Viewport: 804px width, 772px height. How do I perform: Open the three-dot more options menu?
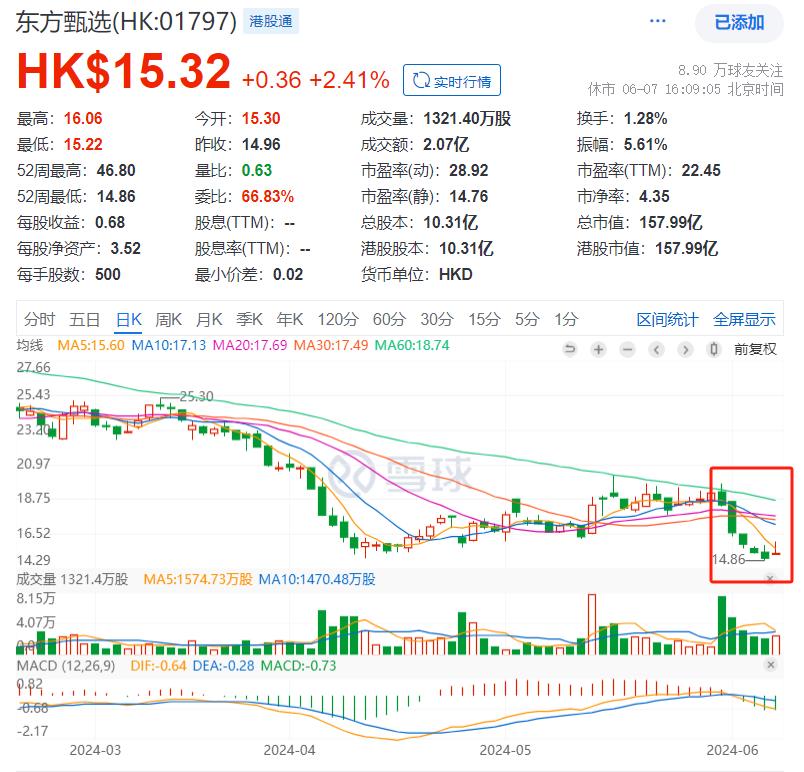point(657,21)
